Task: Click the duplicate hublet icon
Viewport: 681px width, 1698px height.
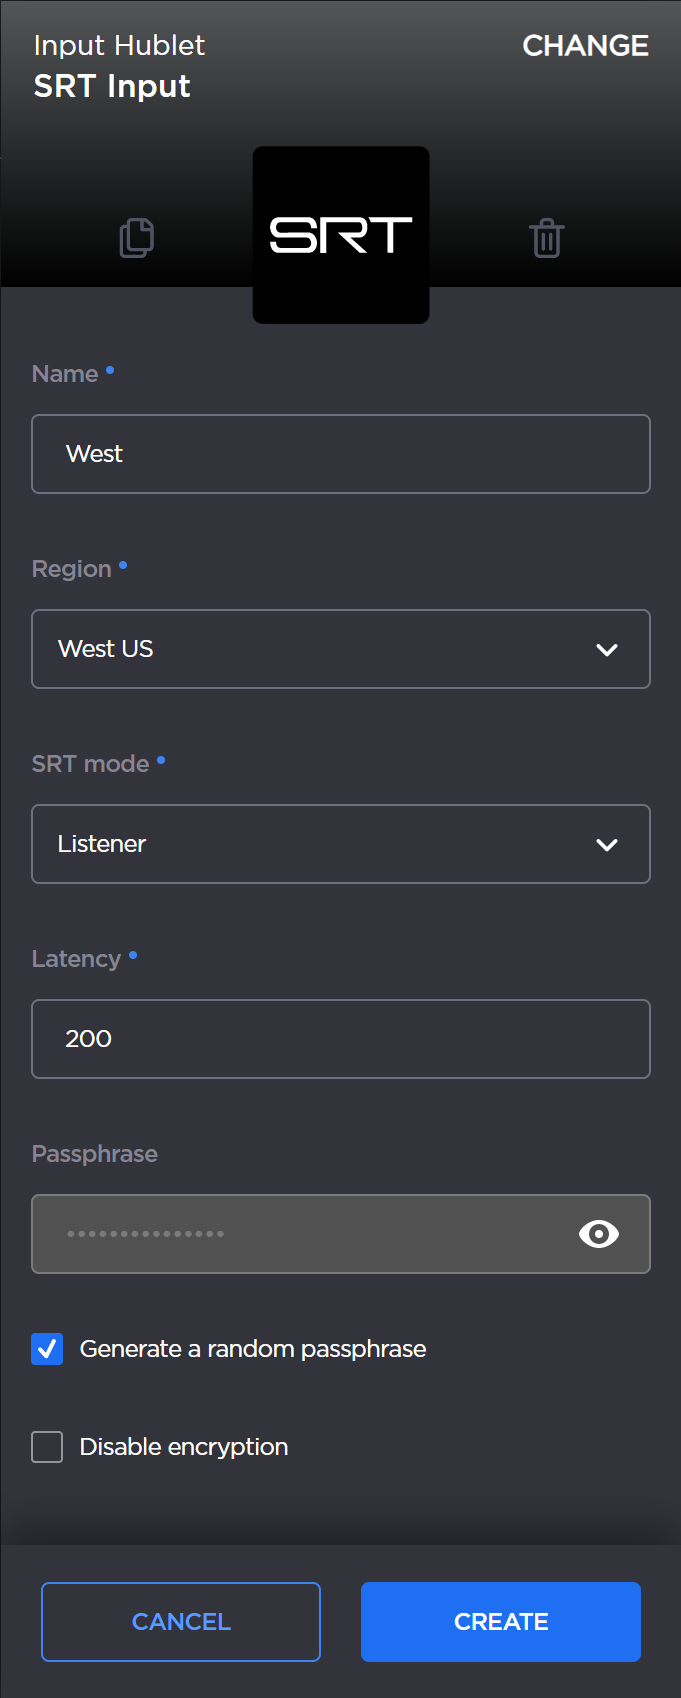Action: click(137, 238)
